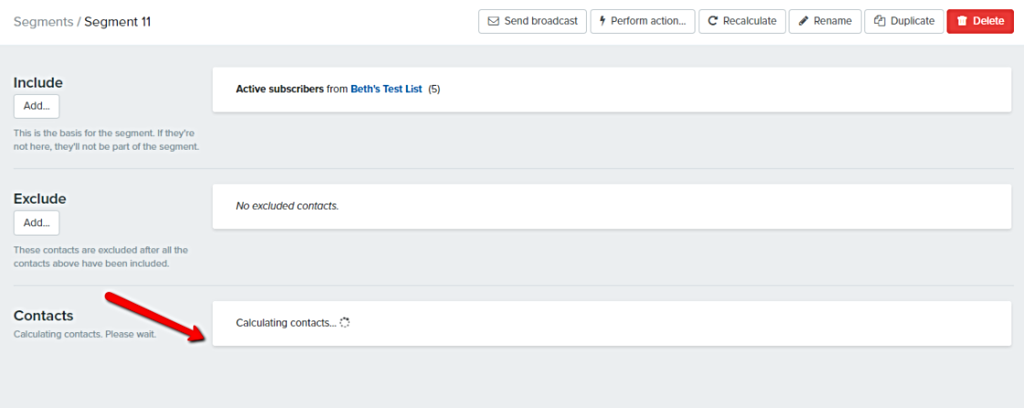
Task: Duplicate this segment
Action: coord(904,21)
